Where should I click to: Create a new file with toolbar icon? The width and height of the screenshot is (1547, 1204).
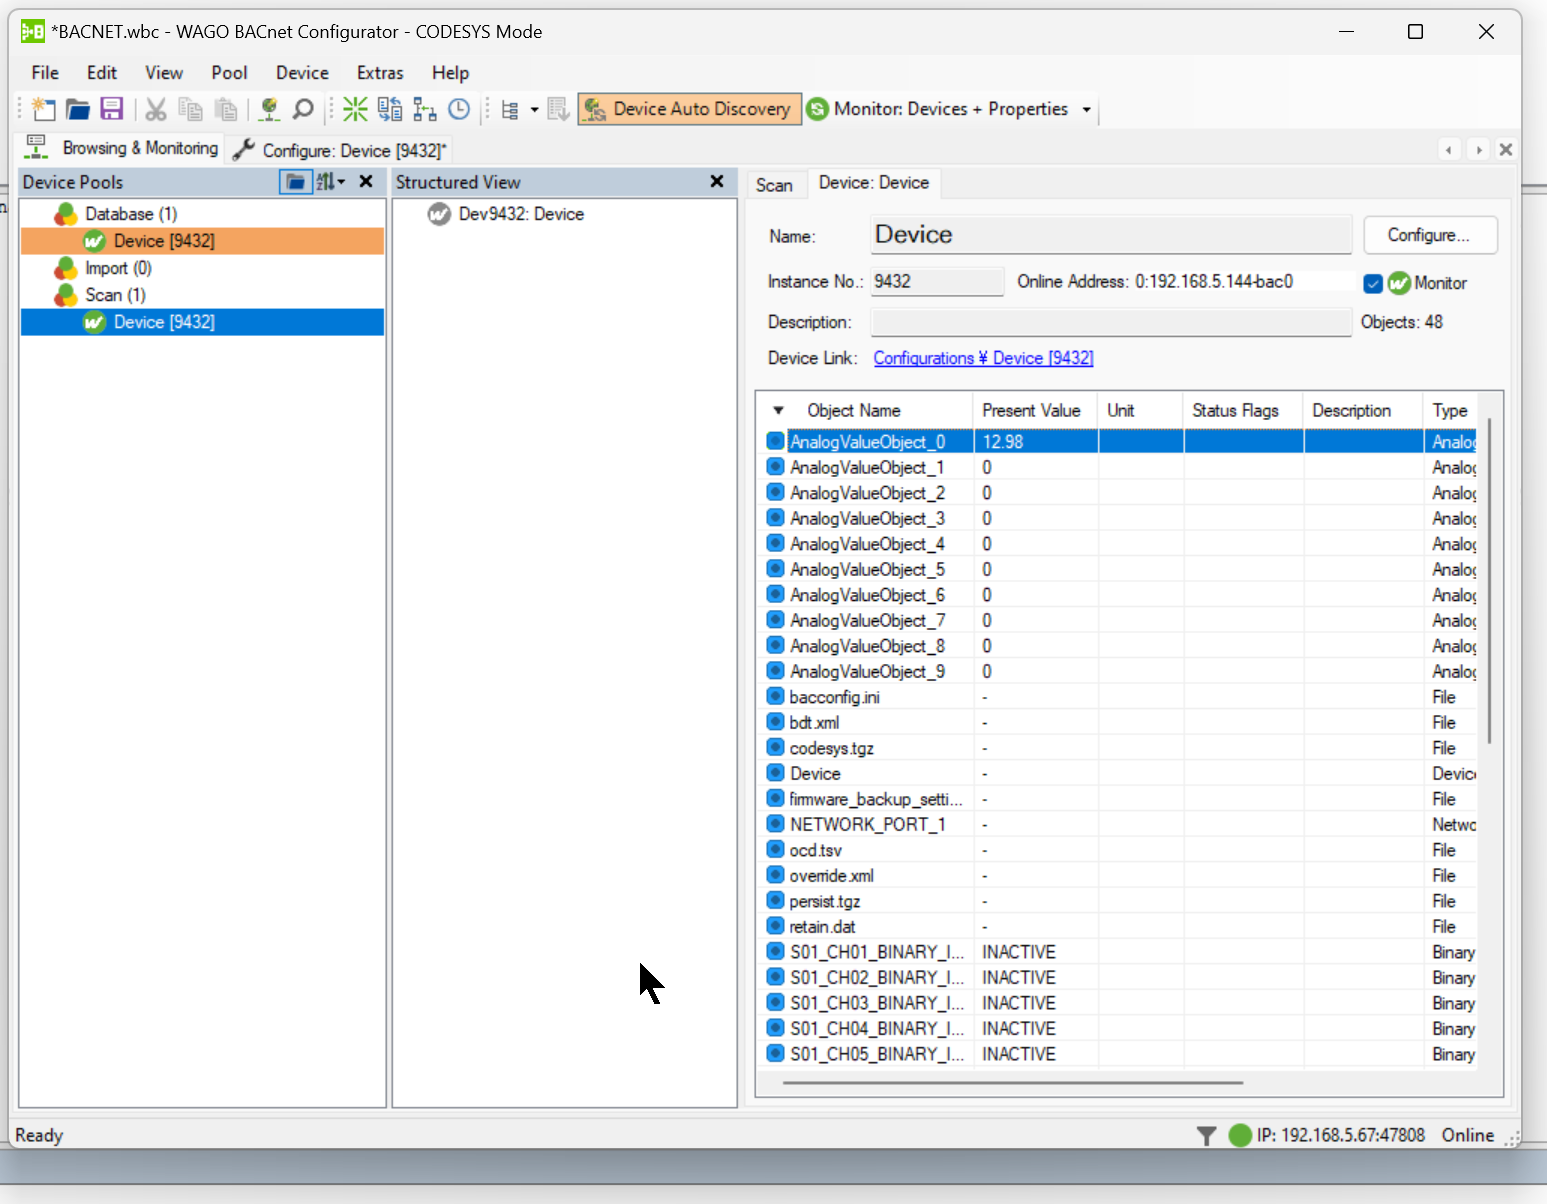[x=43, y=109]
